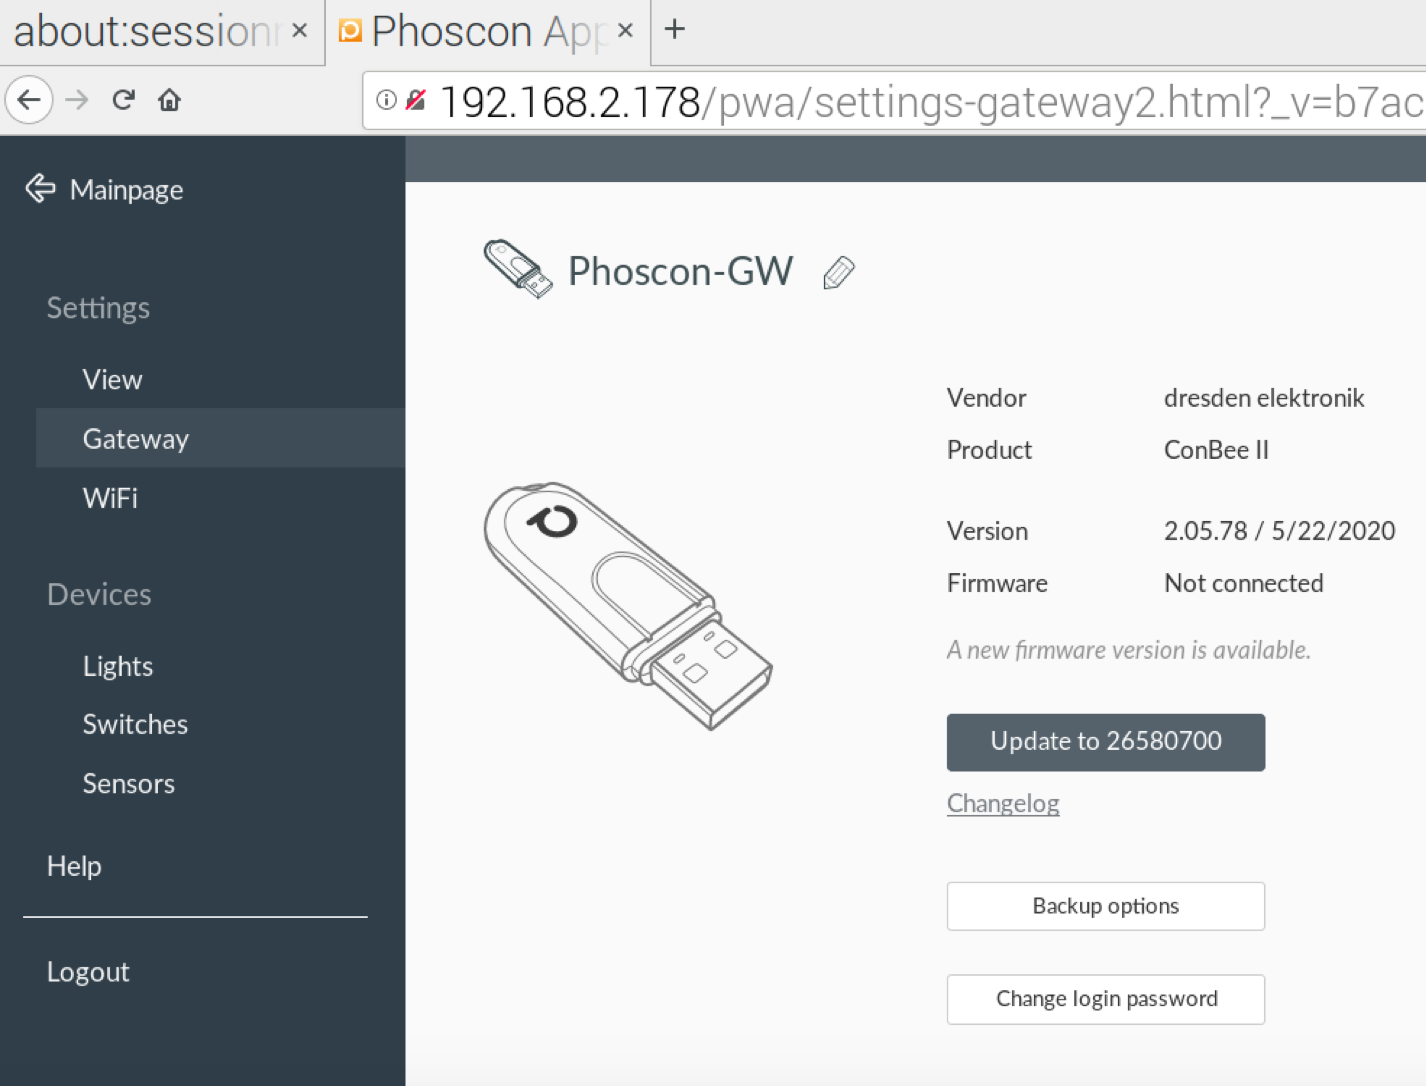Click the browser home icon
The image size is (1426, 1086).
tap(169, 100)
